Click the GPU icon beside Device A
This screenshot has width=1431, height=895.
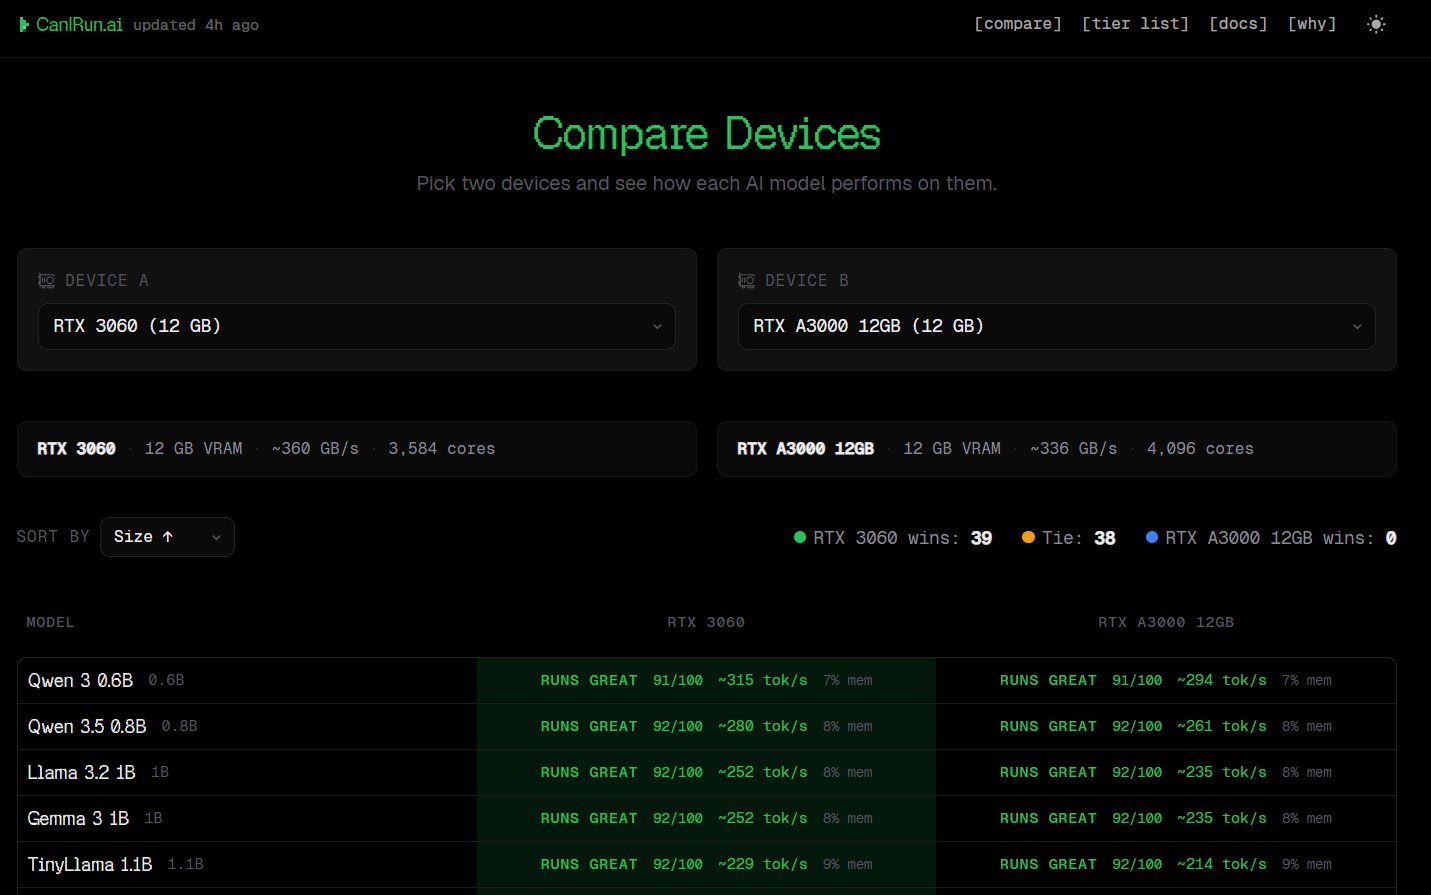[46, 281]
